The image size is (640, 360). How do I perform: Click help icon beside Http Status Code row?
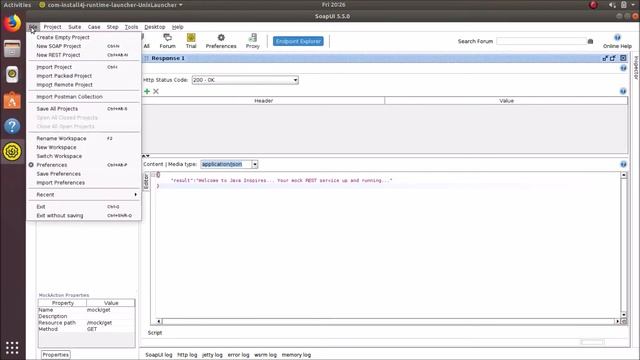pyautogui.click(x=623, y=68)
